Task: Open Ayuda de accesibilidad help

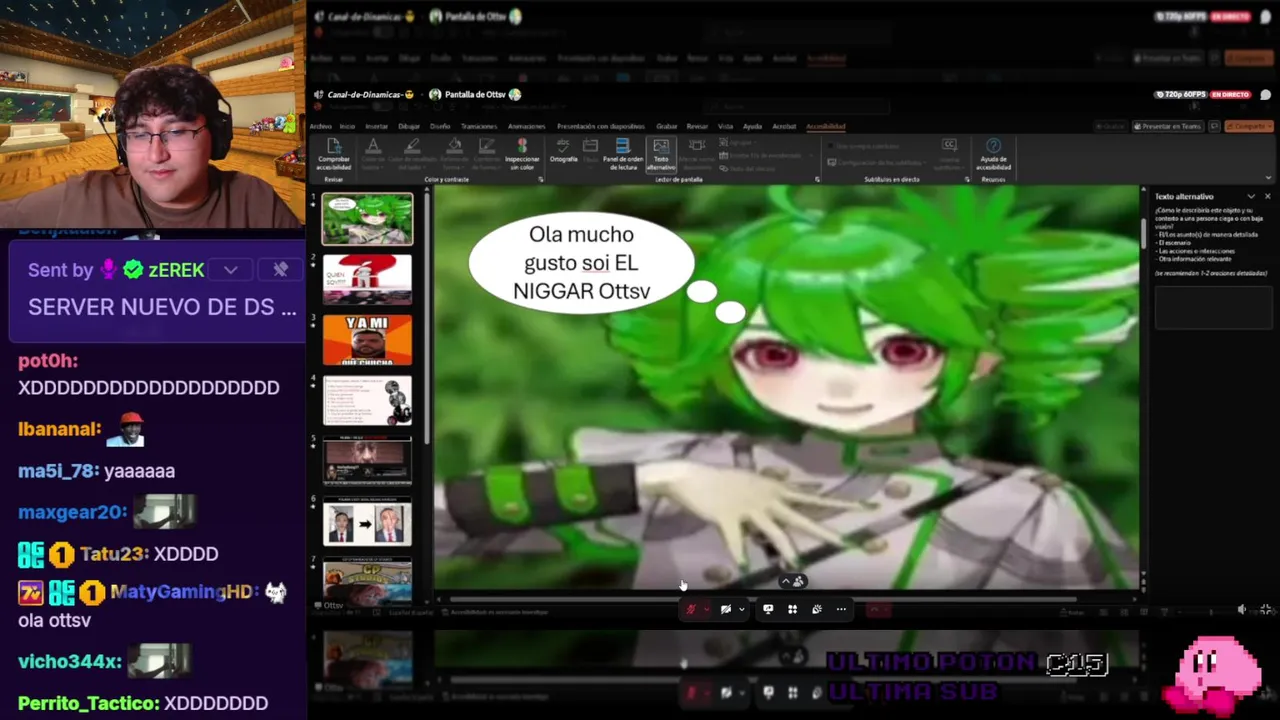Action: (x=993, y=155)
